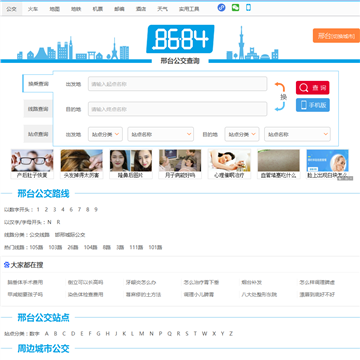Open routes starting with number 4

click(x=63, y=210)
